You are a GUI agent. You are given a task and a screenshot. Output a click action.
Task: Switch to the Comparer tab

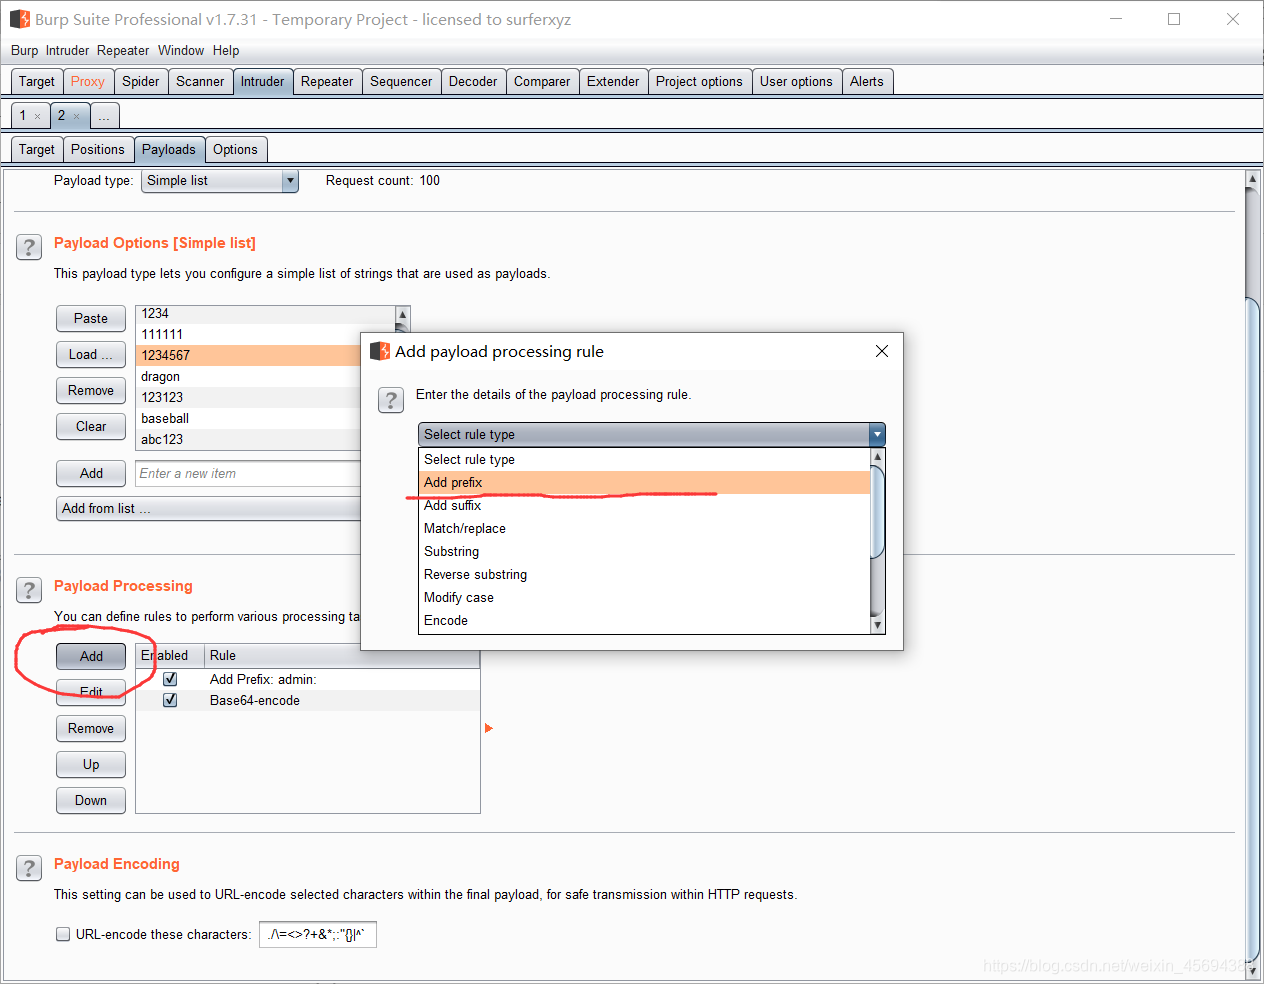point(542,82)
